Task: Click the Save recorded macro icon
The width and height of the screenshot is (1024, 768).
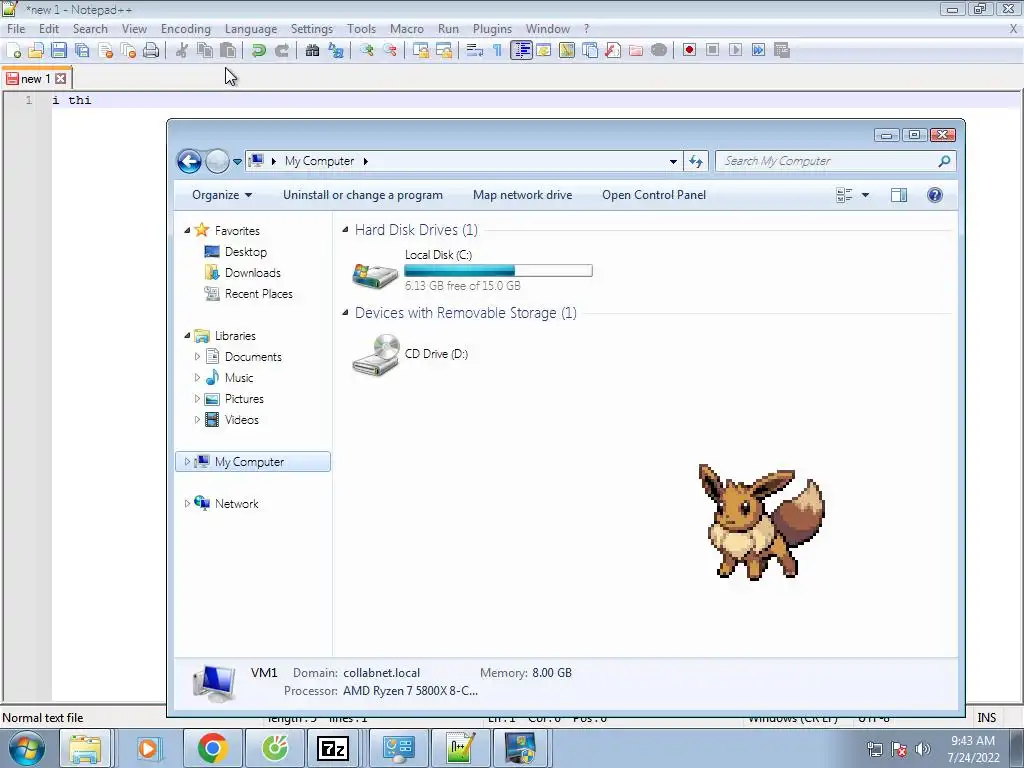Action: point(782,50)
